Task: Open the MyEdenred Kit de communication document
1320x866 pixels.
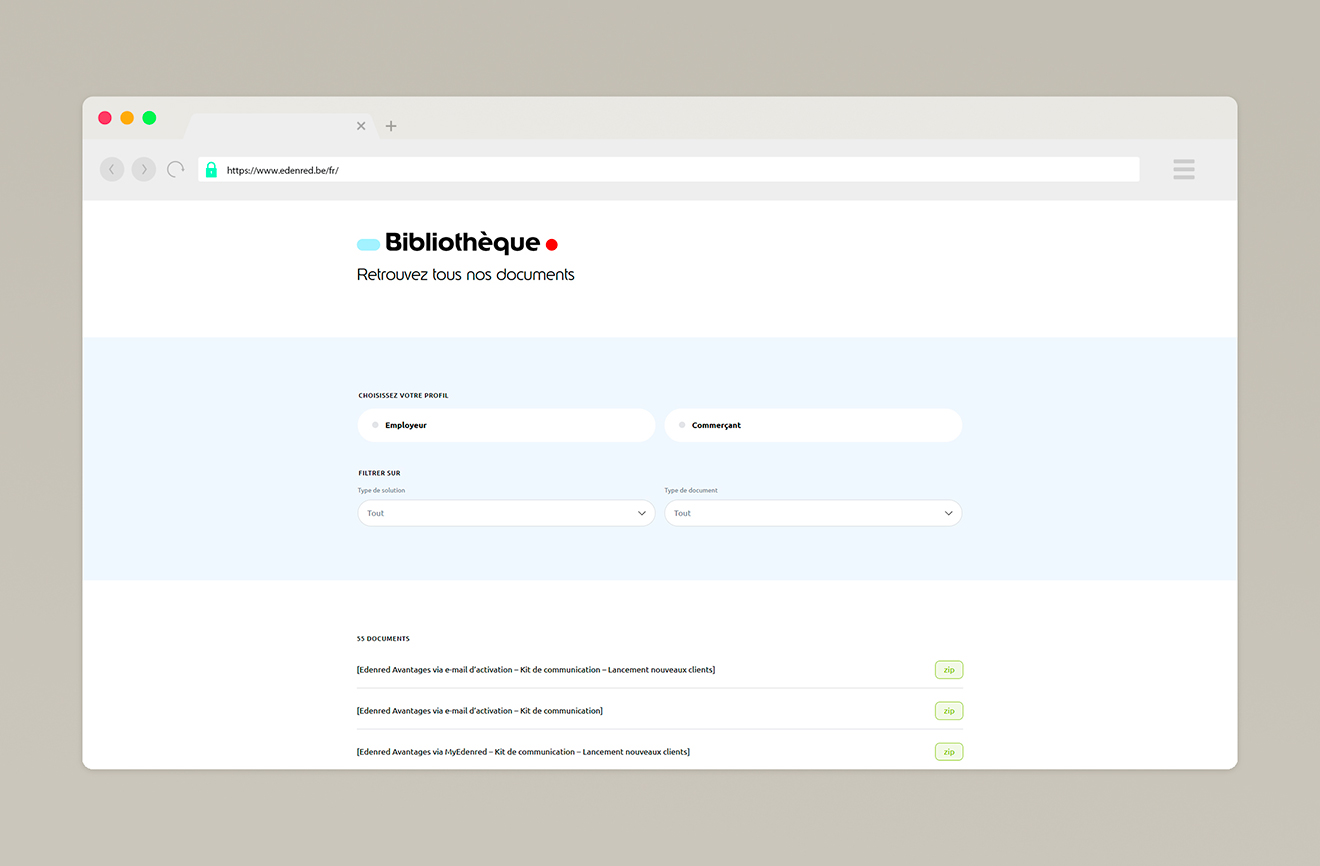Action: 523,752
